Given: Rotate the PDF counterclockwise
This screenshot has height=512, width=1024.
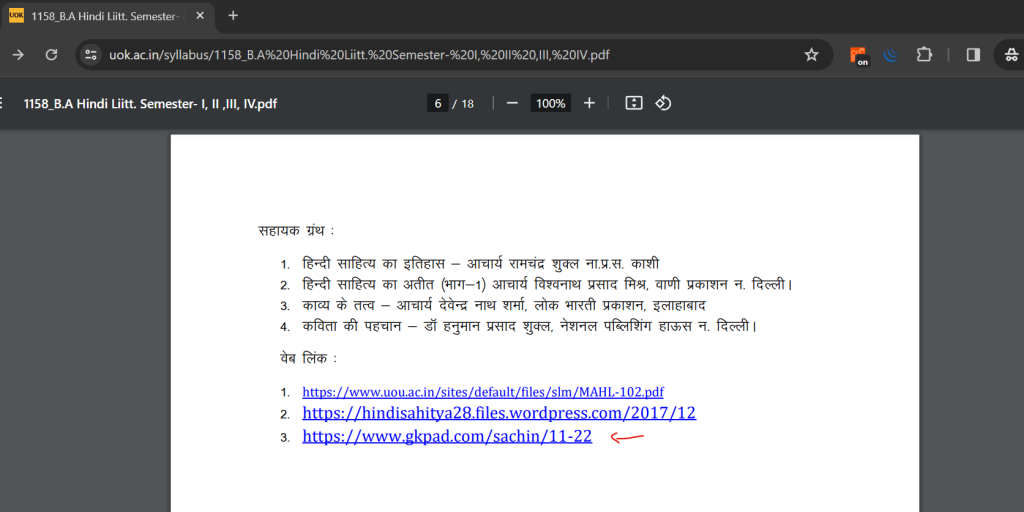Looking at the screenshot, I should coord(663,103).
